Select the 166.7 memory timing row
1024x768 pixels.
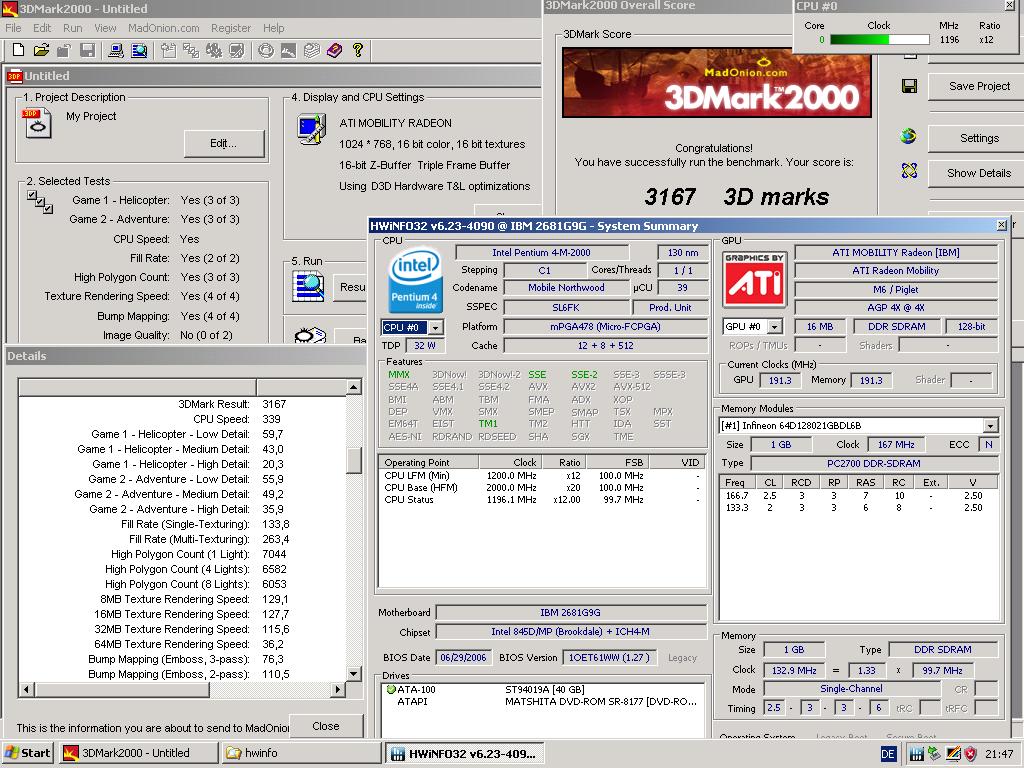point(859,496)
